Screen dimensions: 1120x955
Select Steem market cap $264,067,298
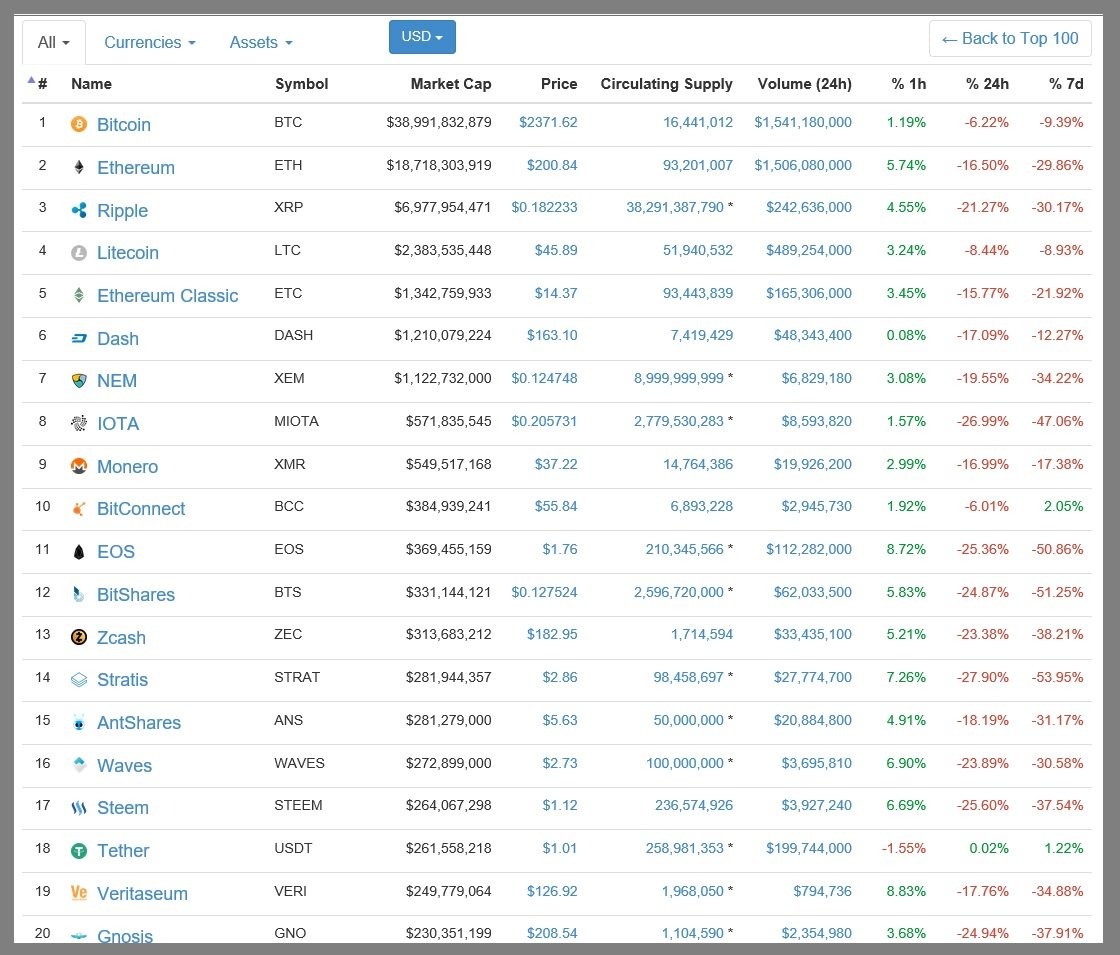[449, 805]
